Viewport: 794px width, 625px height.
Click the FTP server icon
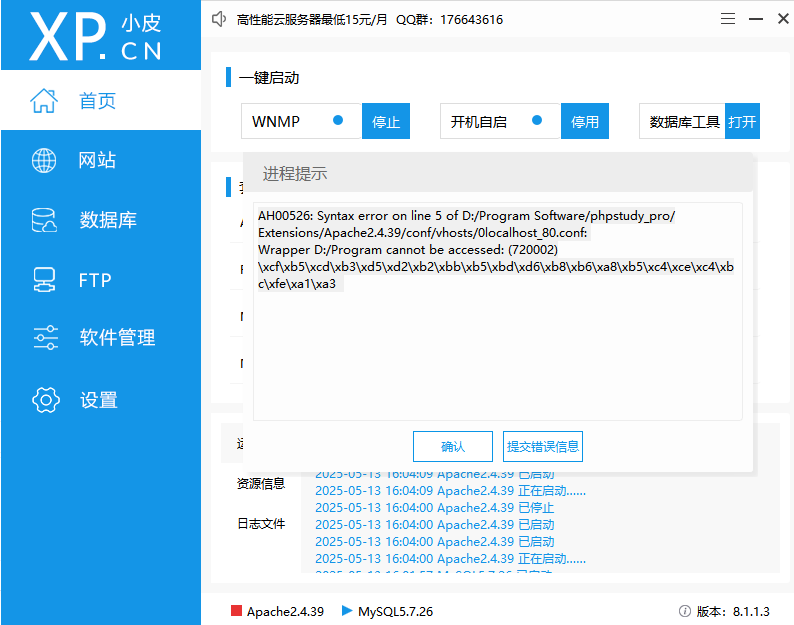pos(44,280)
